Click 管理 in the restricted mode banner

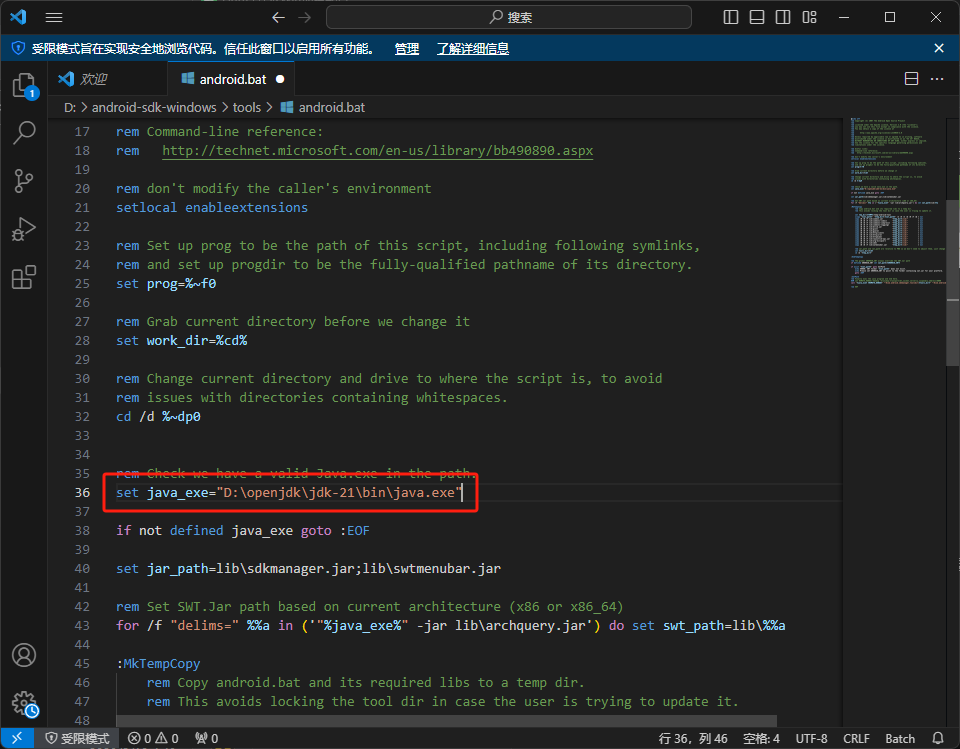pos(406,47)
